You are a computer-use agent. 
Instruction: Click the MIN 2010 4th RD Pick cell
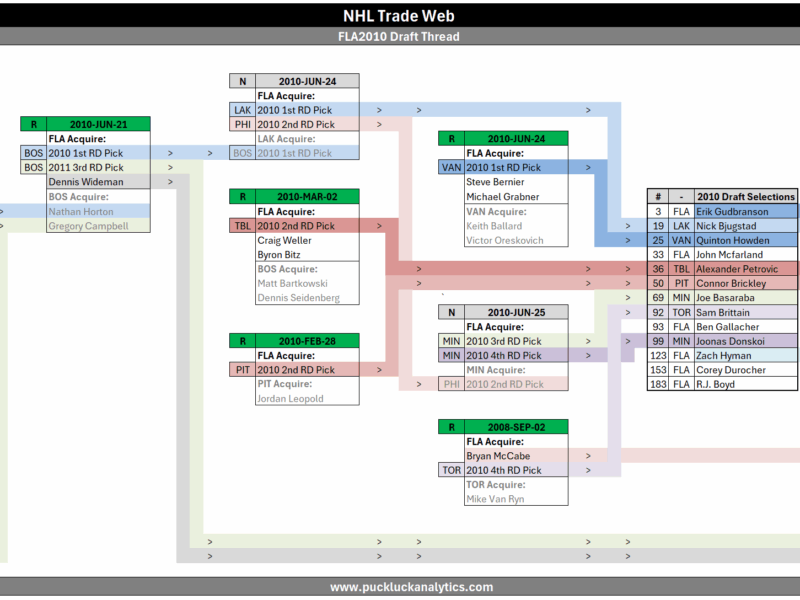pyautogui.click(x=516, y=356)
